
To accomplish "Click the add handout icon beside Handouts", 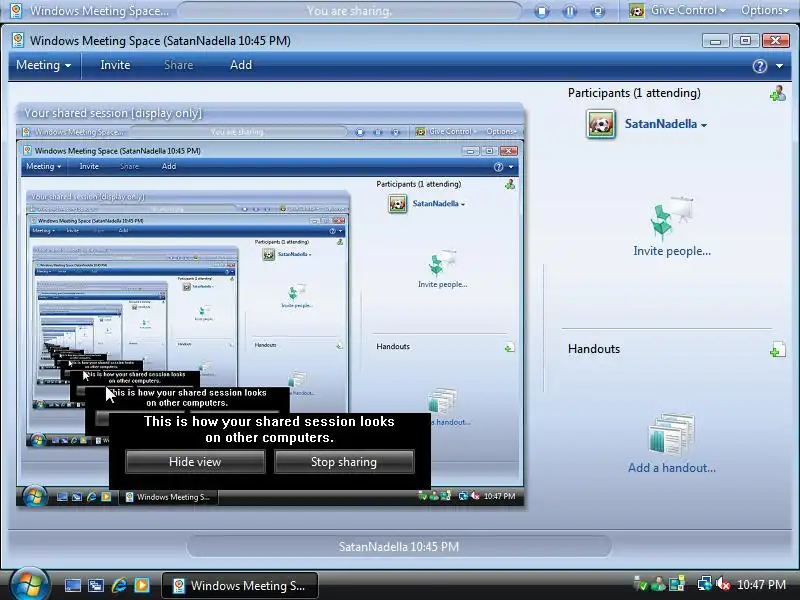I will 778,349.
